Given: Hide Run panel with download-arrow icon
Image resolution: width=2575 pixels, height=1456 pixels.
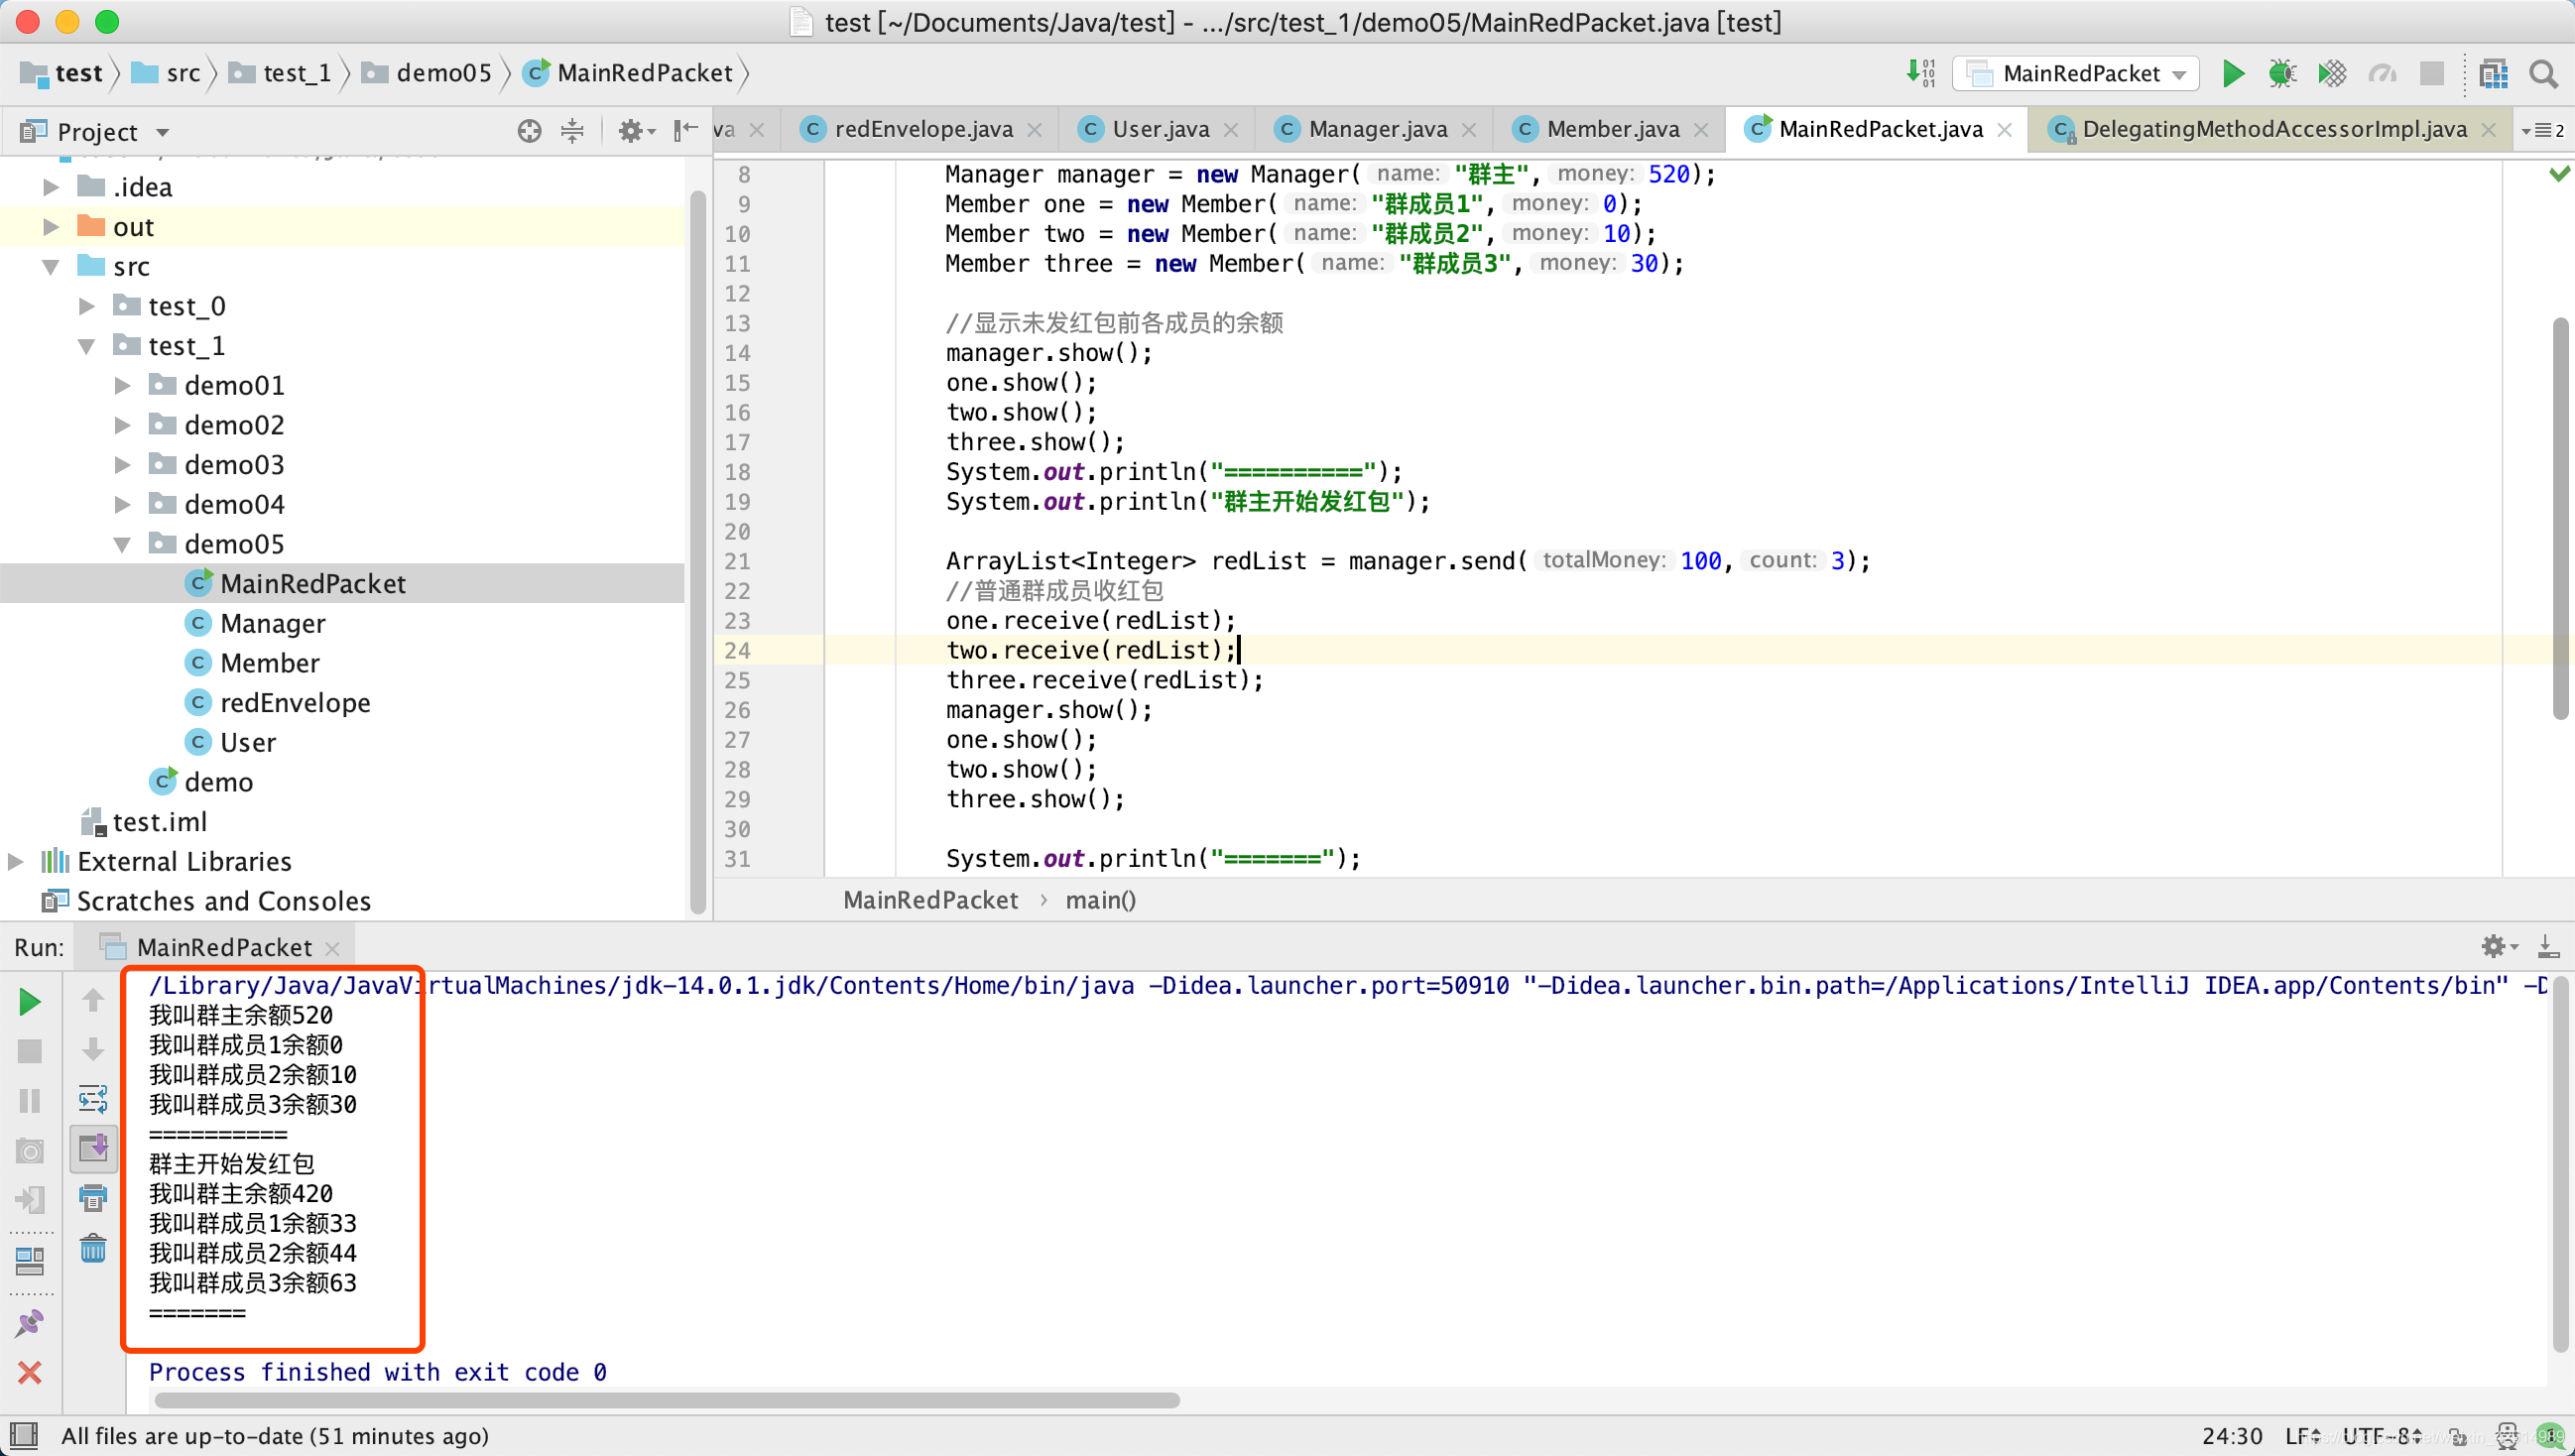Looking at the screenshot, I should pos(2547,946).
